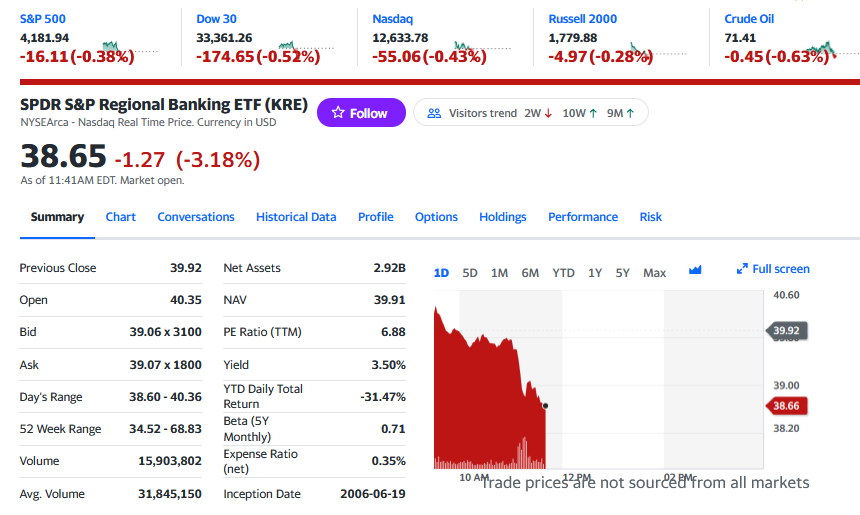Click the last price dot on chart
Image resolution: width=860 pixels, height=515 pixels.
[545, 406]
